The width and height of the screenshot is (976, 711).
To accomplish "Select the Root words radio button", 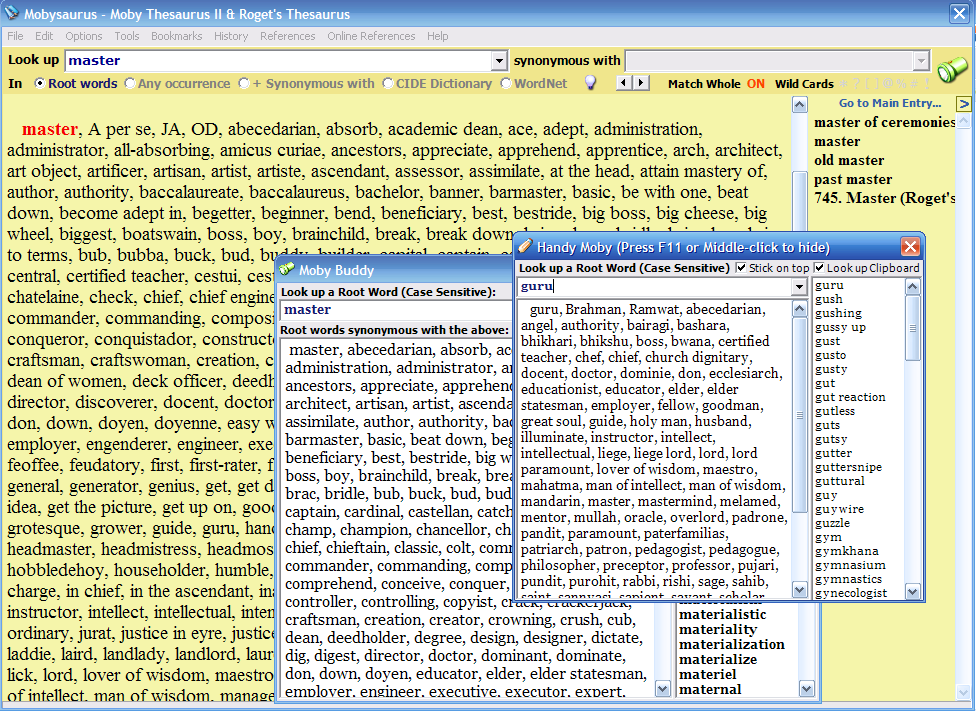I will click(x=40, y=83).
